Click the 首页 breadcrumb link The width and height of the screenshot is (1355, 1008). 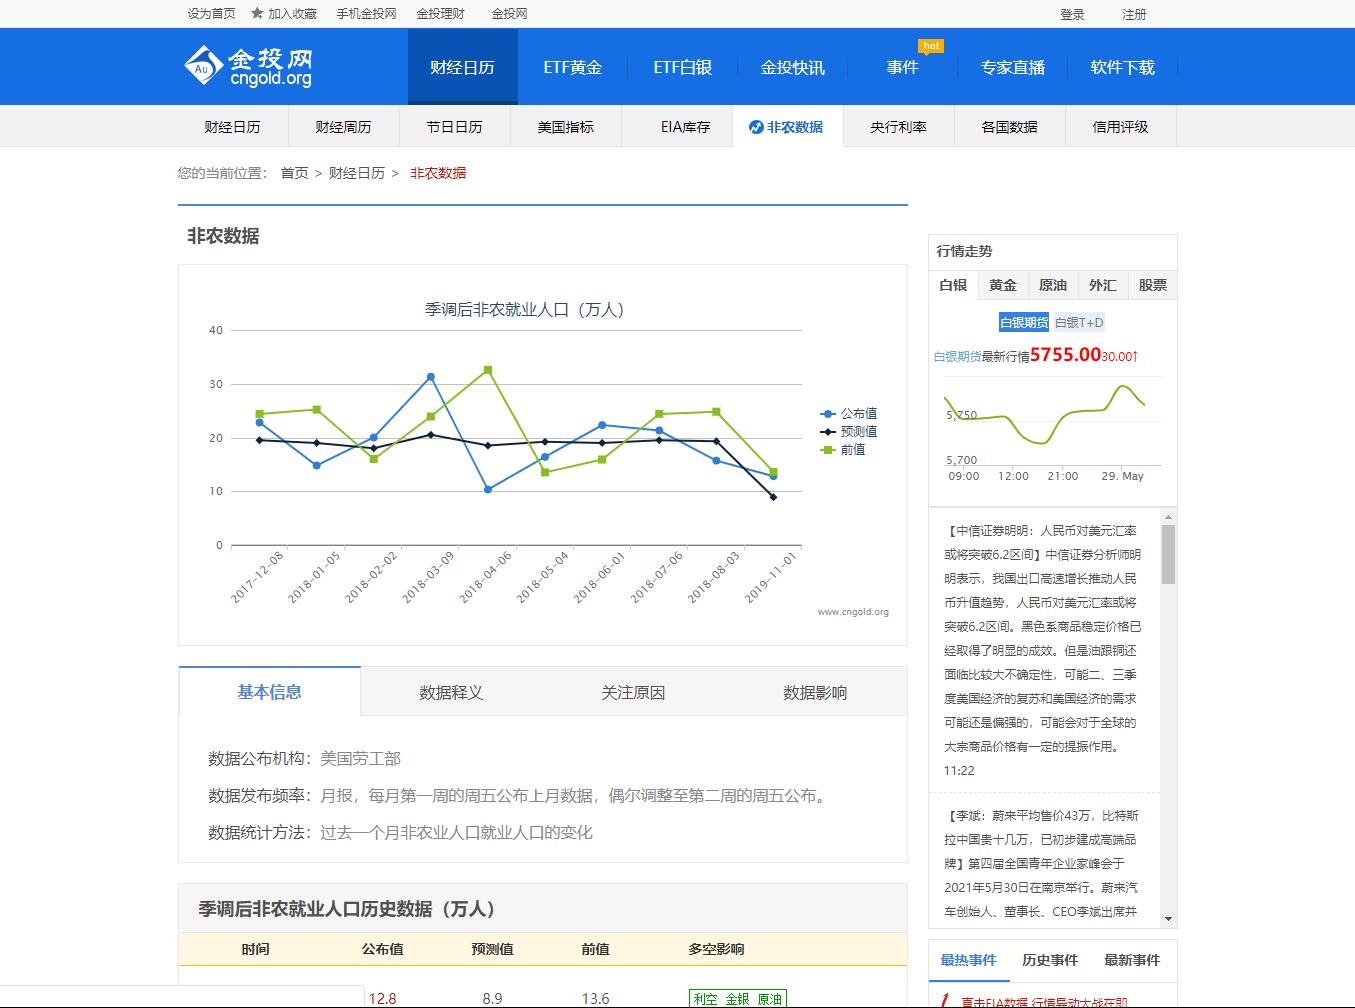tap(293, 172)
